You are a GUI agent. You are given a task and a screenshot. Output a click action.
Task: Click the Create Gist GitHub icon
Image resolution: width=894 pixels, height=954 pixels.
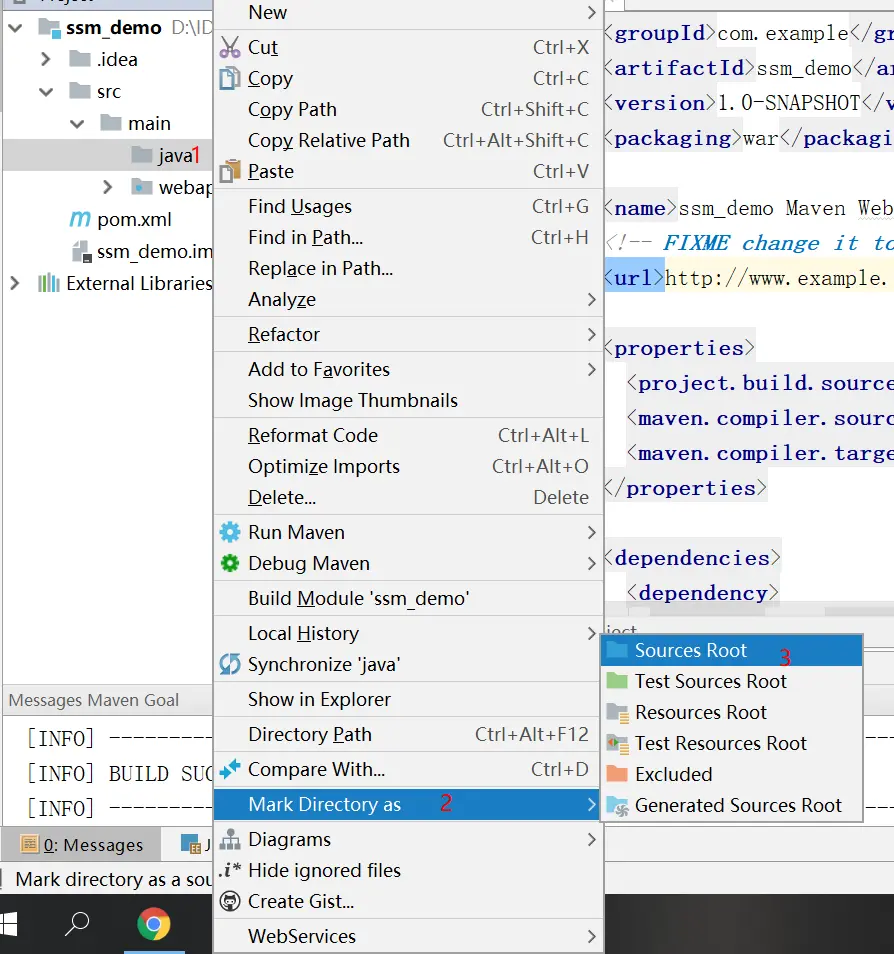pyautogui.click(x=230, y=902)
